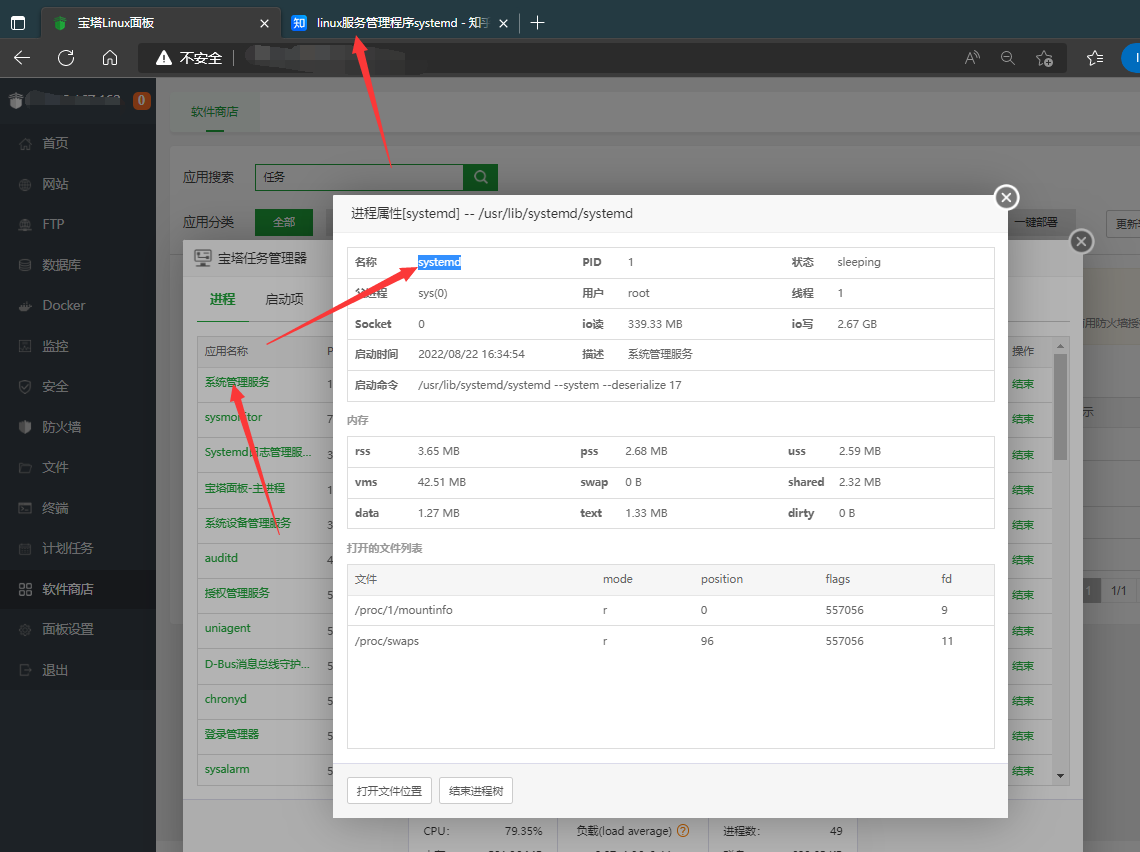This screenshot has height=852, width=1140.
Task: Open read aloud icon in address bar
Action: (x=972, y=58)
